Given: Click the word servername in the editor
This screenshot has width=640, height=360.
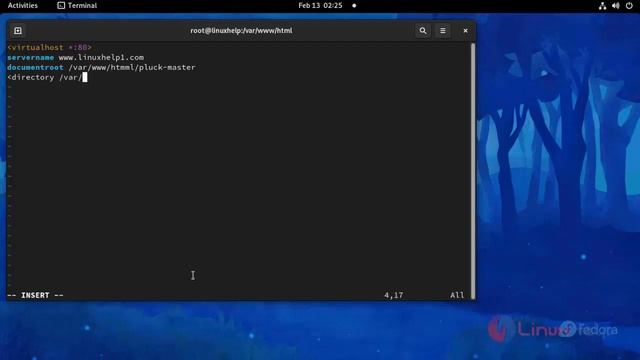Looking at the screenshot, I should (x=31, y=58).
